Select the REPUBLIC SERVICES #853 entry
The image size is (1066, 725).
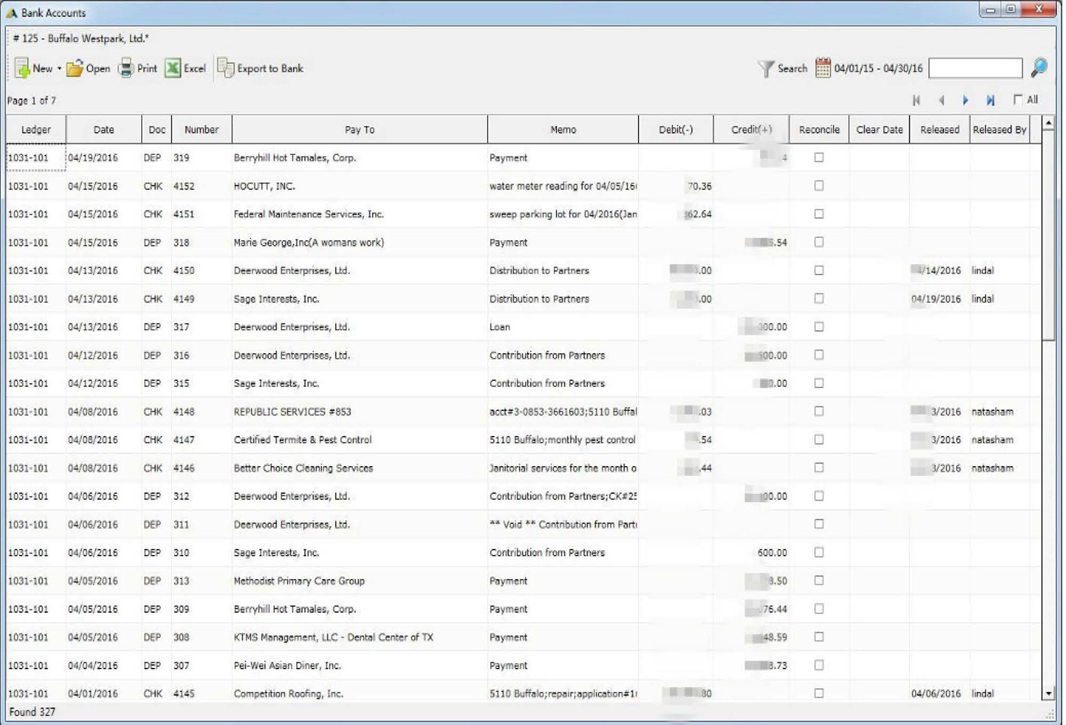point(292,412)
